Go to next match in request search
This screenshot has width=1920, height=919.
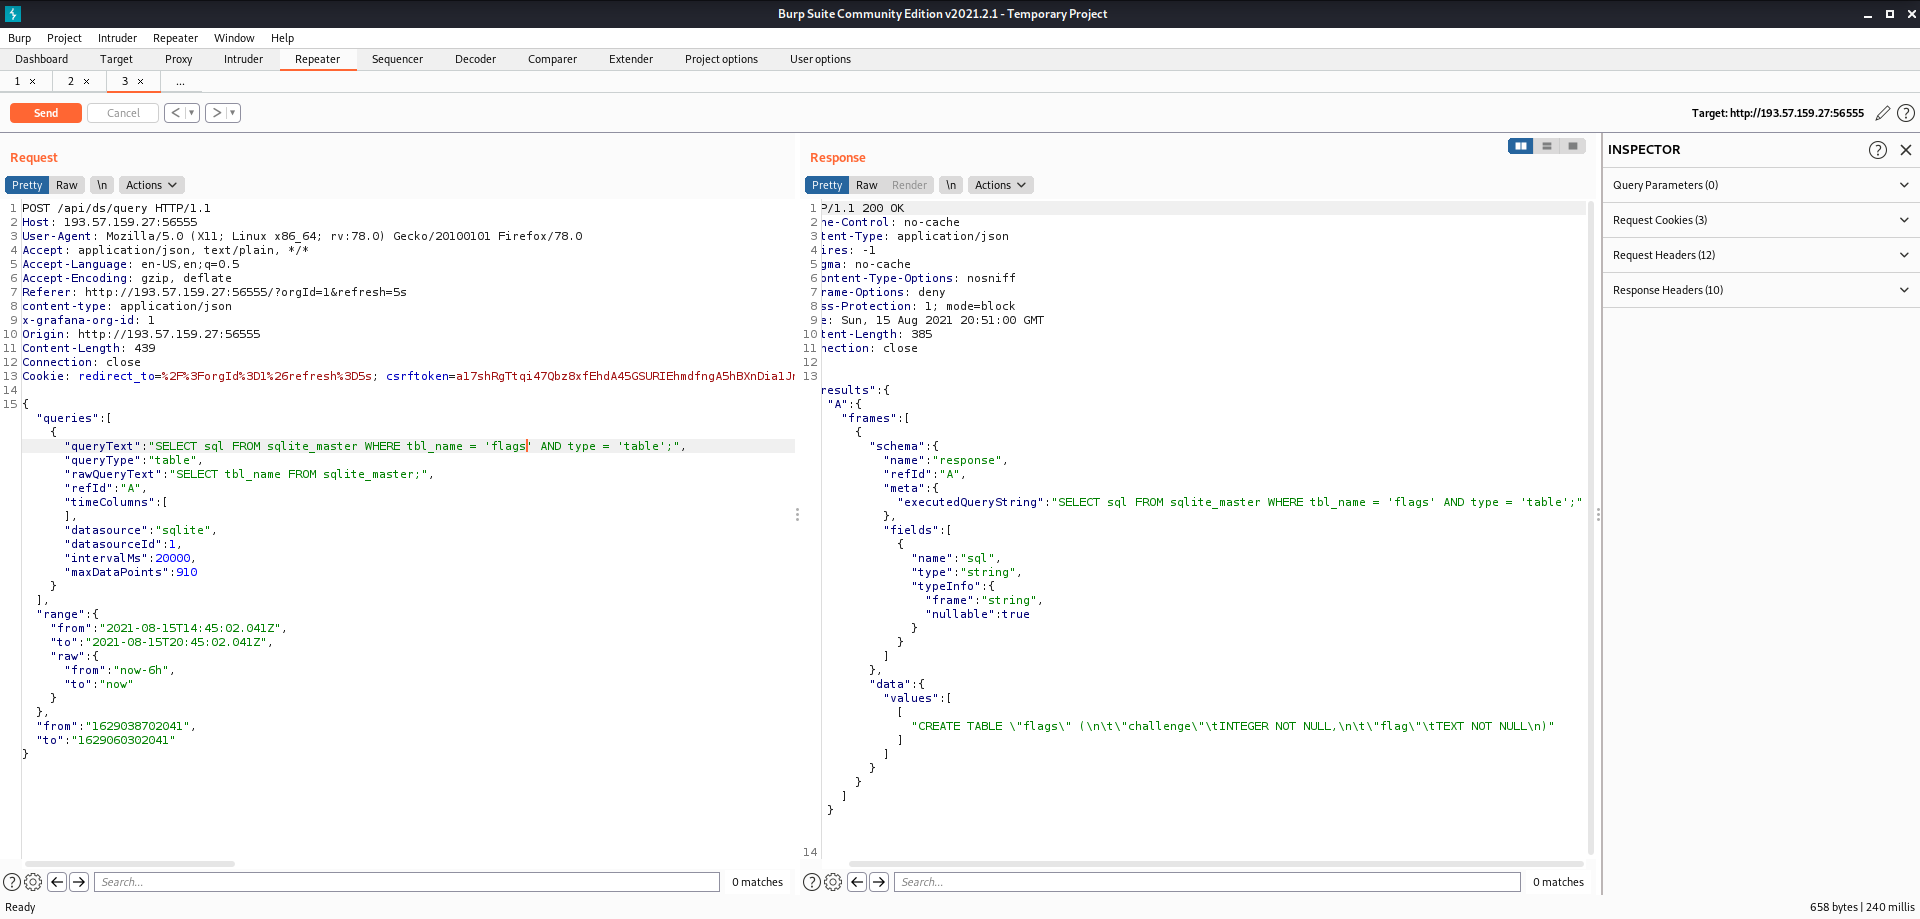click(x=79, y=882)
